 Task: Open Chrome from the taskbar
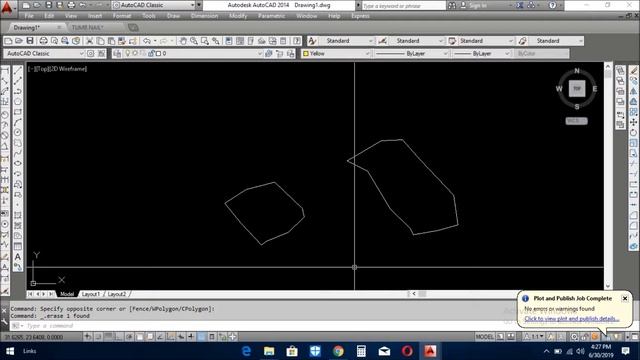coord(338,351)
